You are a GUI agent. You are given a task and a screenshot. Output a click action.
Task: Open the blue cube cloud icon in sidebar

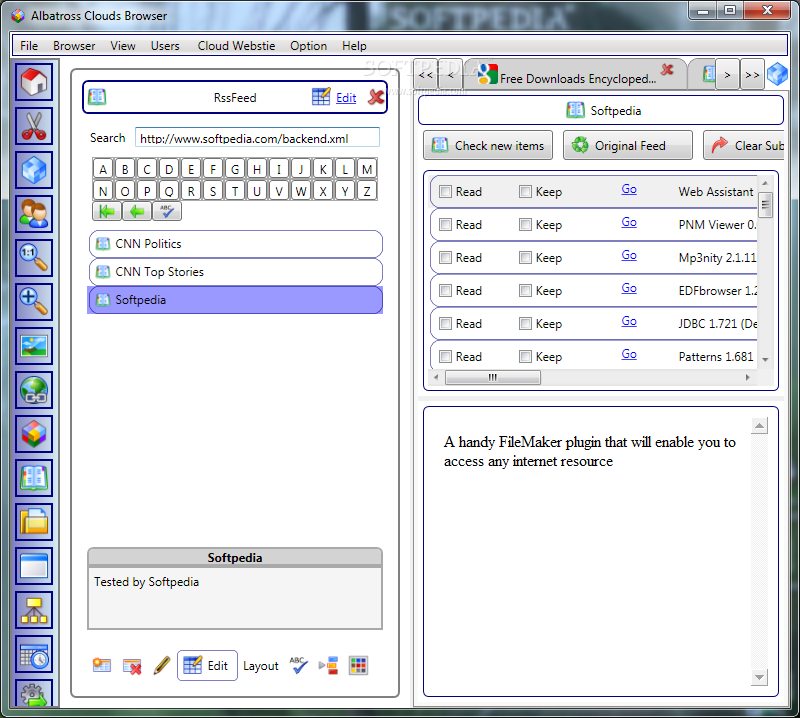click(x=34, y=170)
